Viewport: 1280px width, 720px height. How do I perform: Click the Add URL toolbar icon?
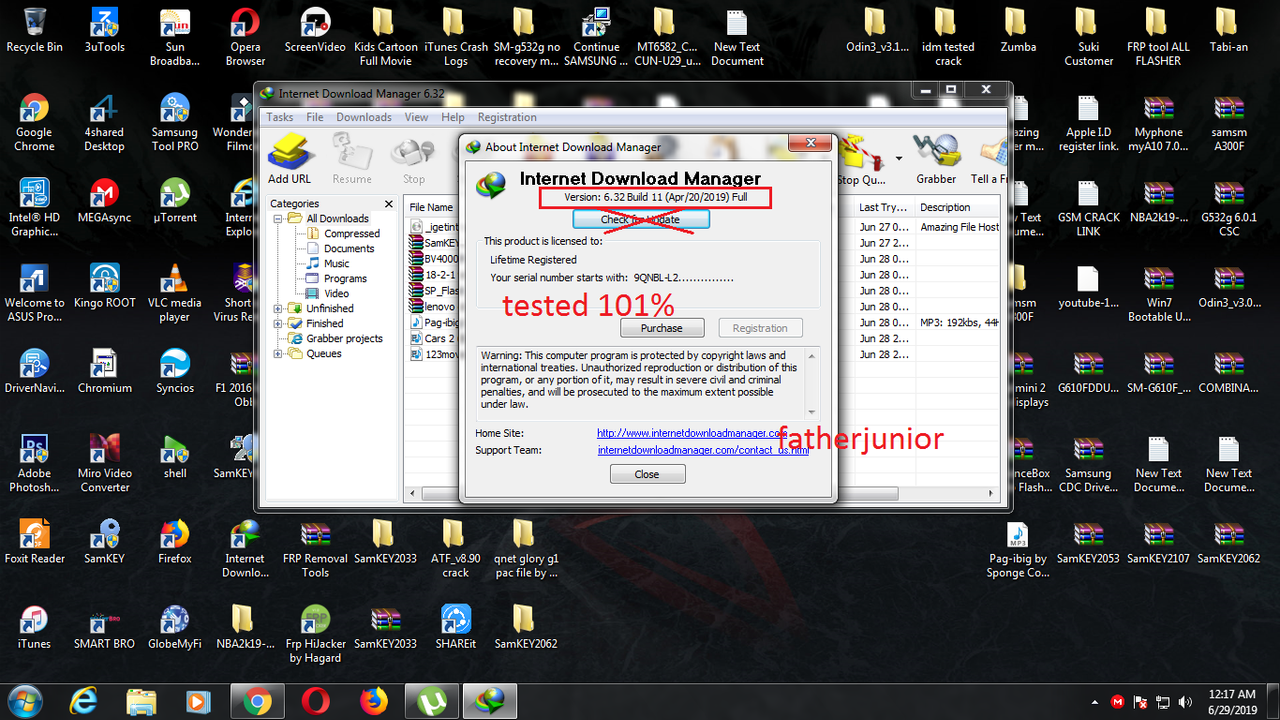[x=290, y=160]
